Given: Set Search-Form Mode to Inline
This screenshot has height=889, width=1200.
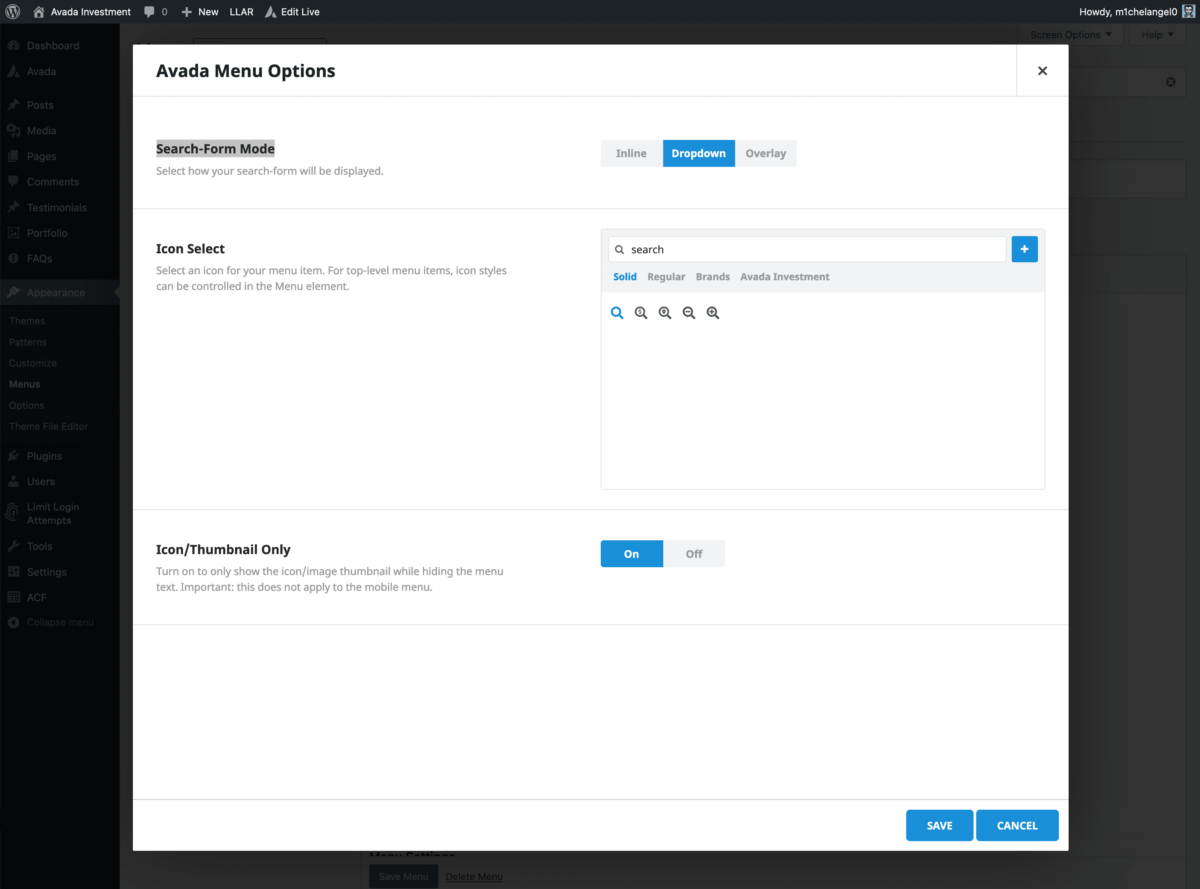Looking at the screenshot, I should pos(630,153).
